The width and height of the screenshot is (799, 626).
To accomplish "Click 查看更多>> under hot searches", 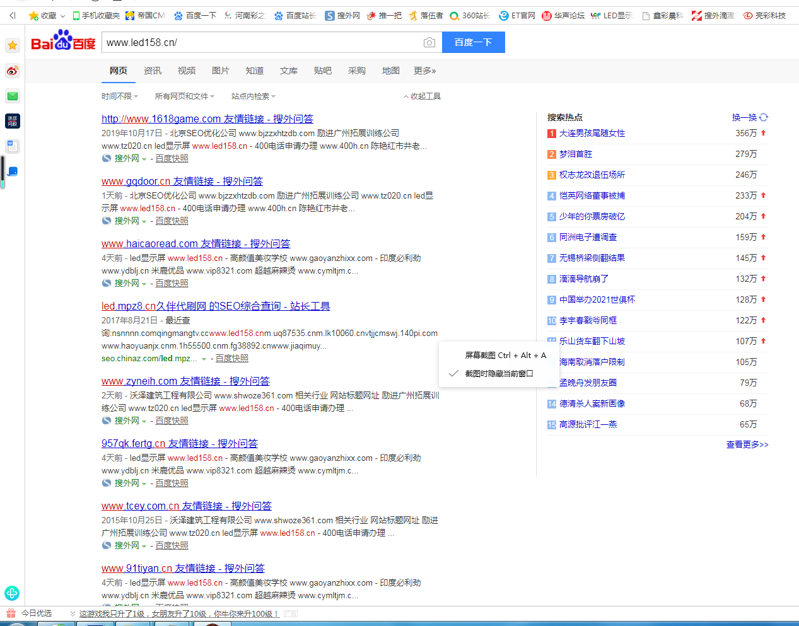I will [x=747, y=445].
